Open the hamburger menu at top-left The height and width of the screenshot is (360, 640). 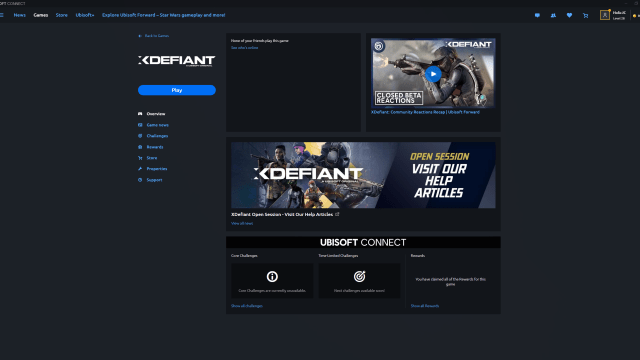[2, 15]
